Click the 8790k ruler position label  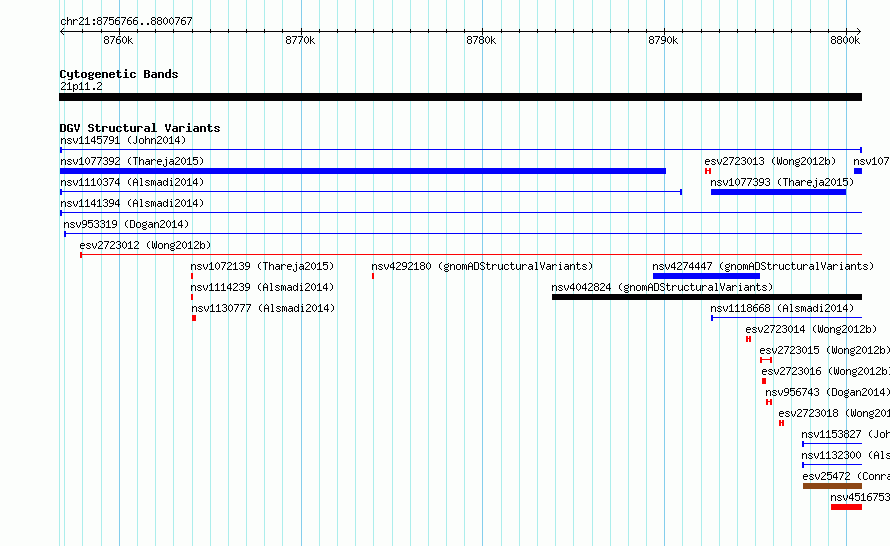pyautogui.click(x=663, y=40)
